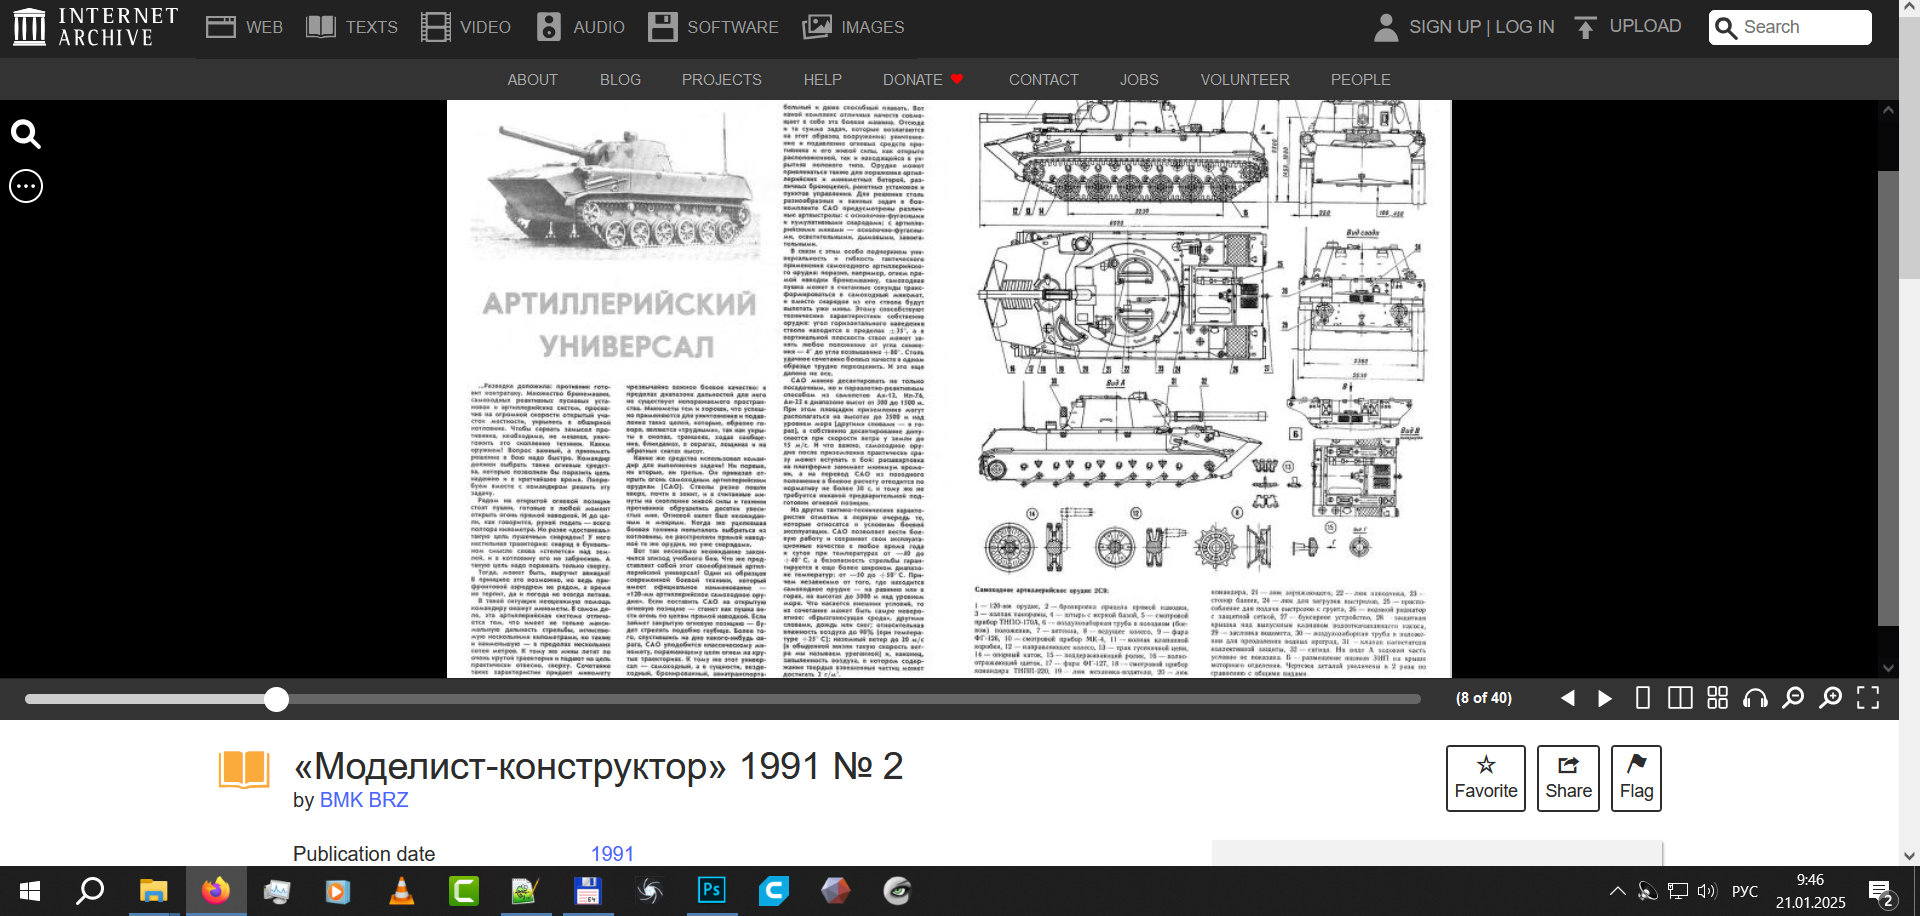The image size is (1920, 916).
Task: Click the Internet Archive logo
Action: coord(95,27)
